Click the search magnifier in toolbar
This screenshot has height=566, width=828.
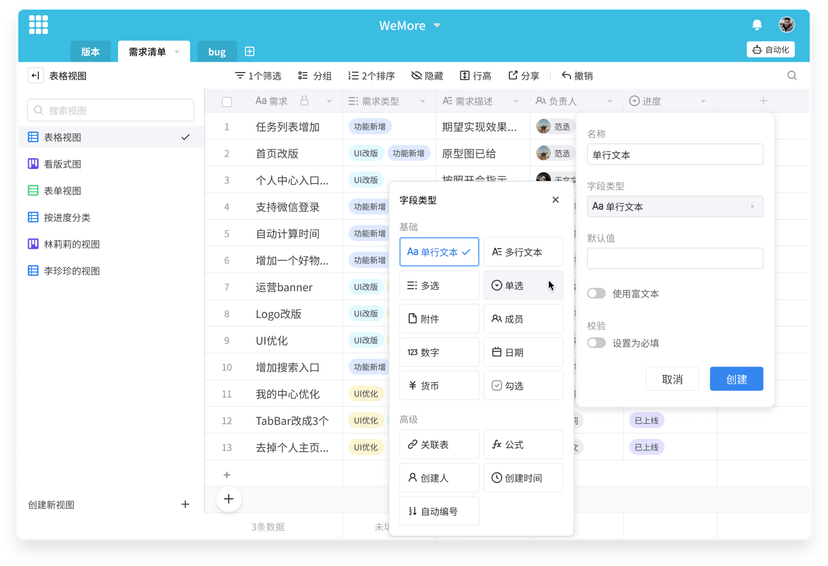(792, 76)
